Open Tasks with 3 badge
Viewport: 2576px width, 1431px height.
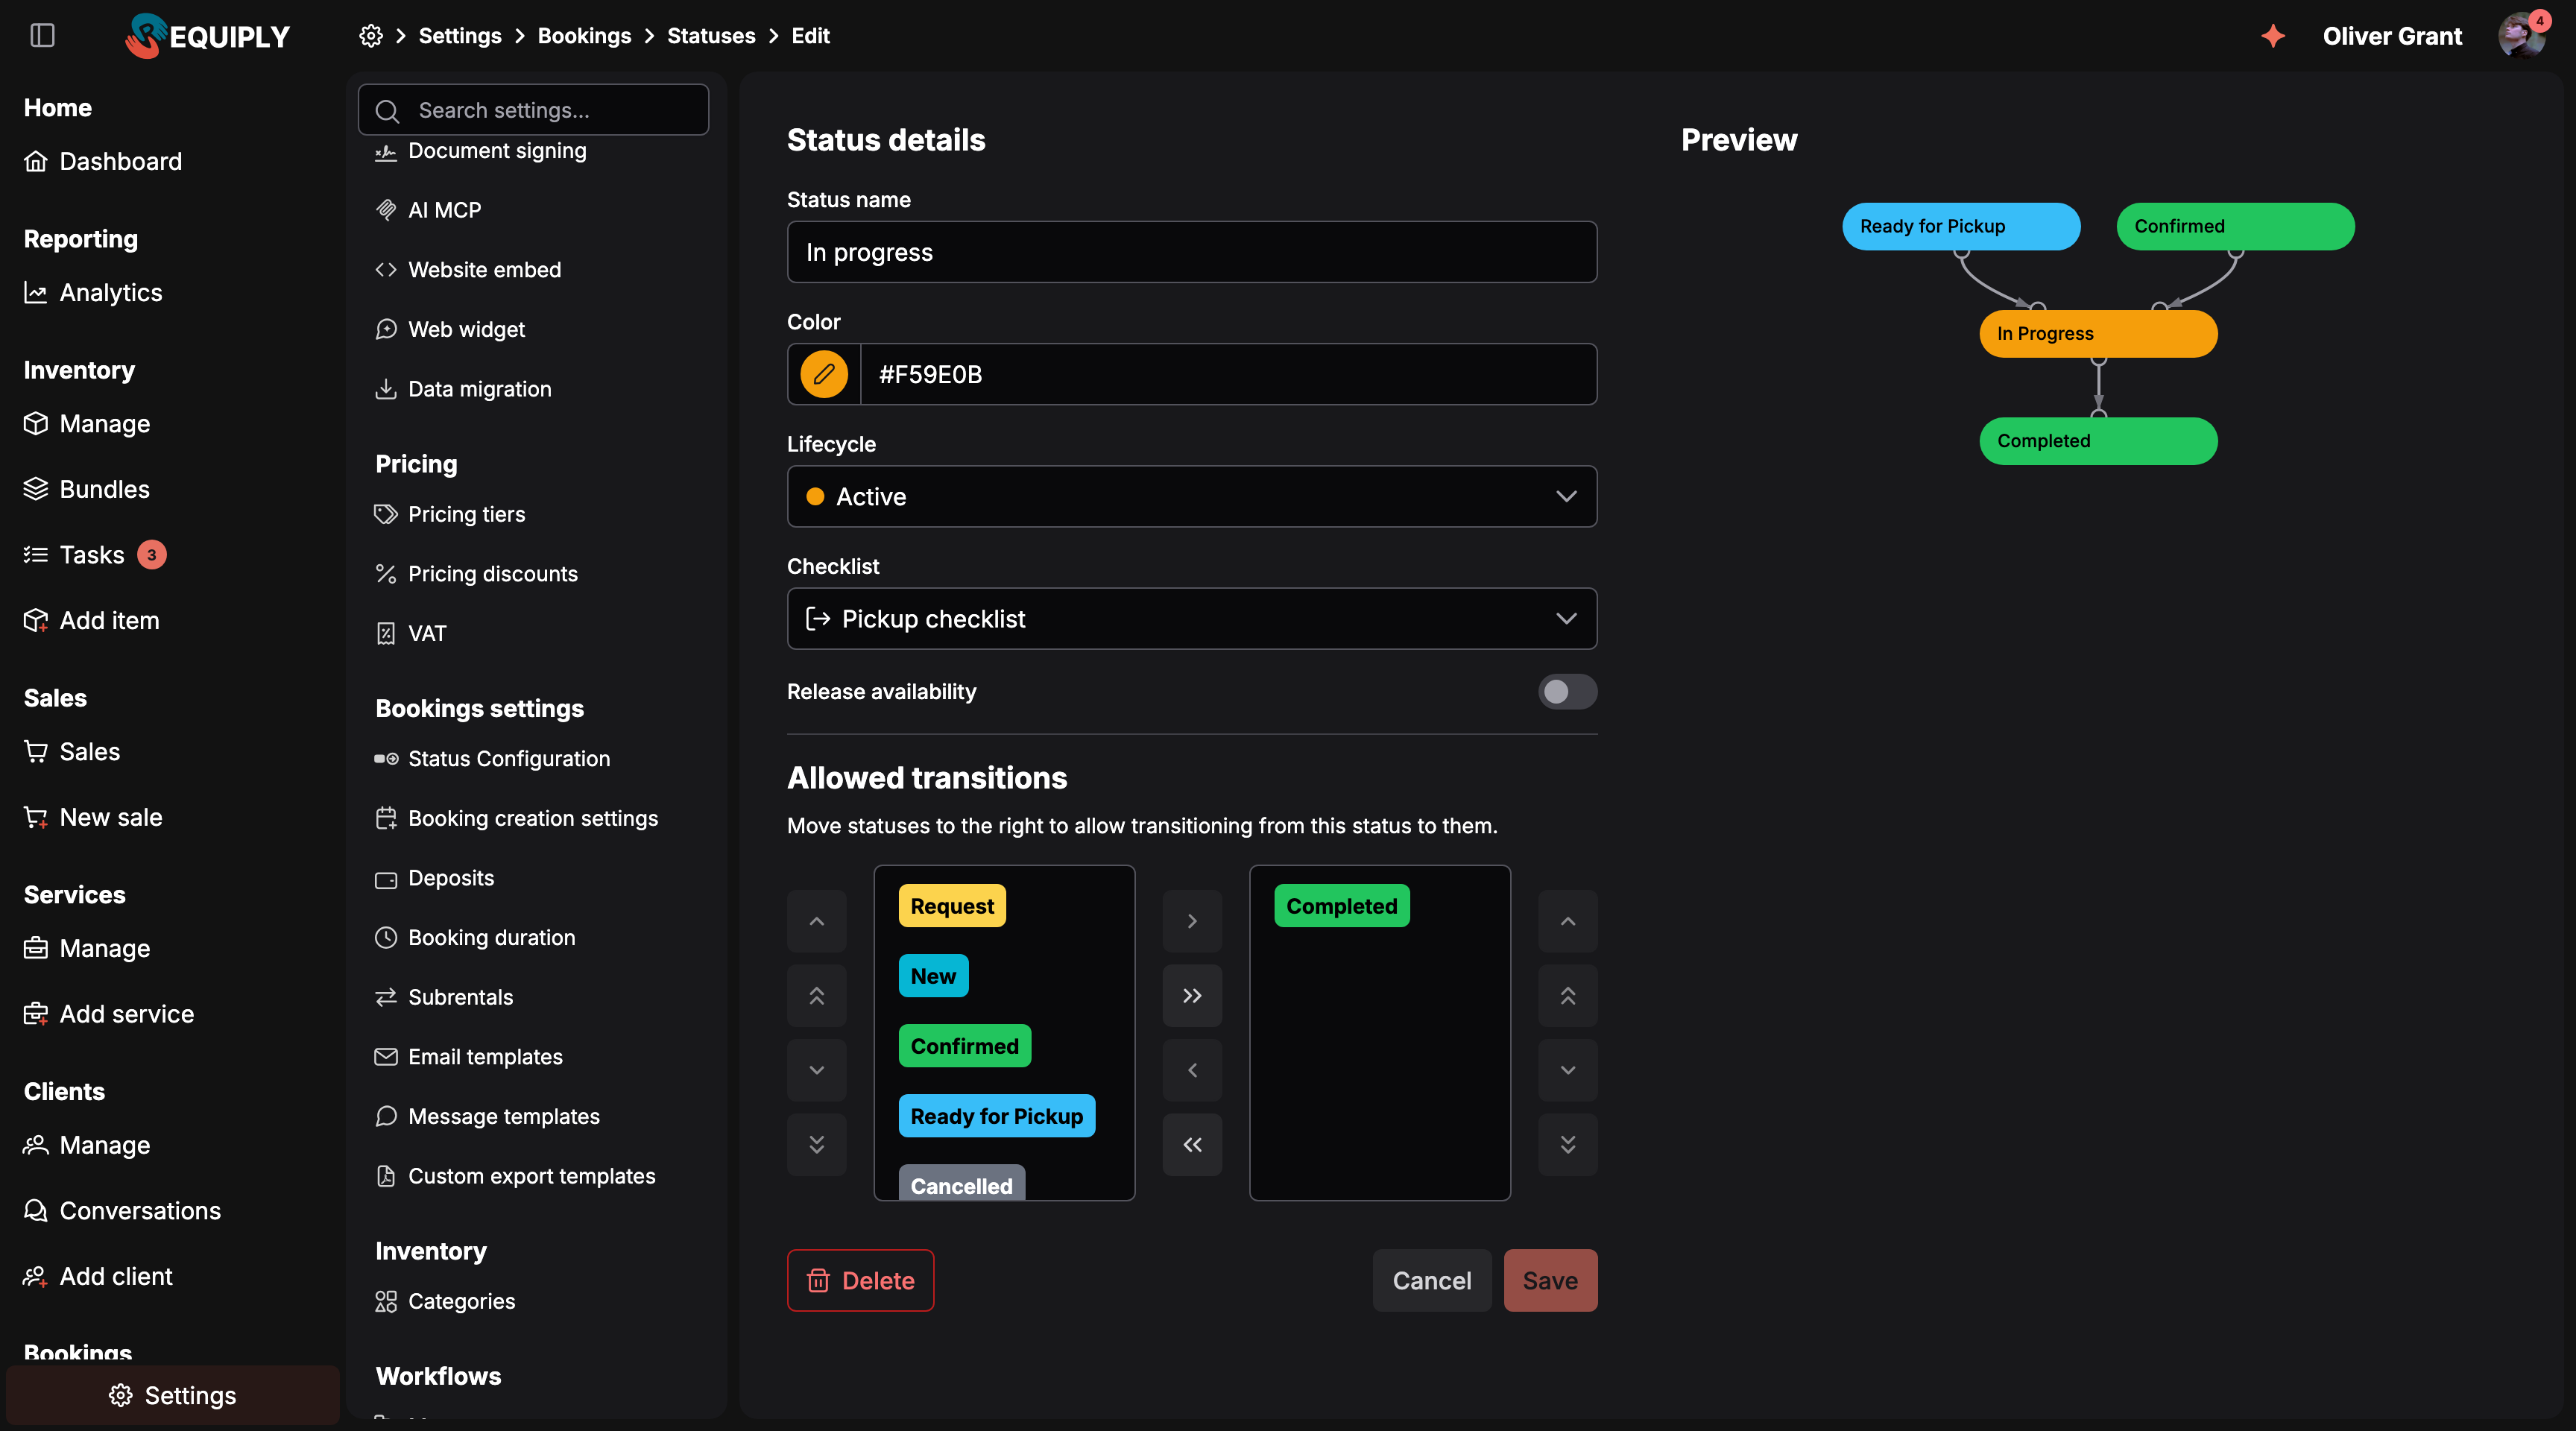[95, 554]
